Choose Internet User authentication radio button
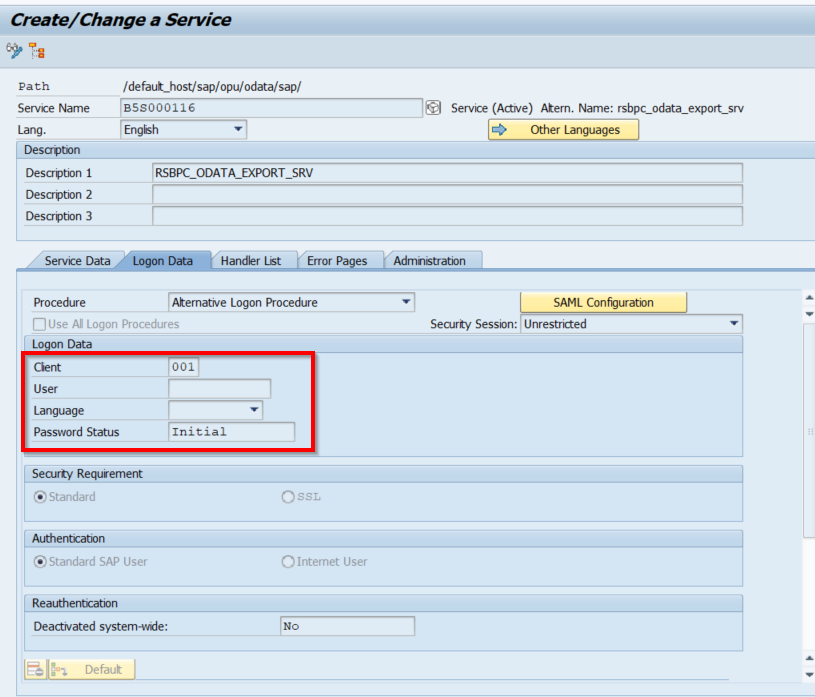The width and height of the screenshot is (815, 697). 288,562
